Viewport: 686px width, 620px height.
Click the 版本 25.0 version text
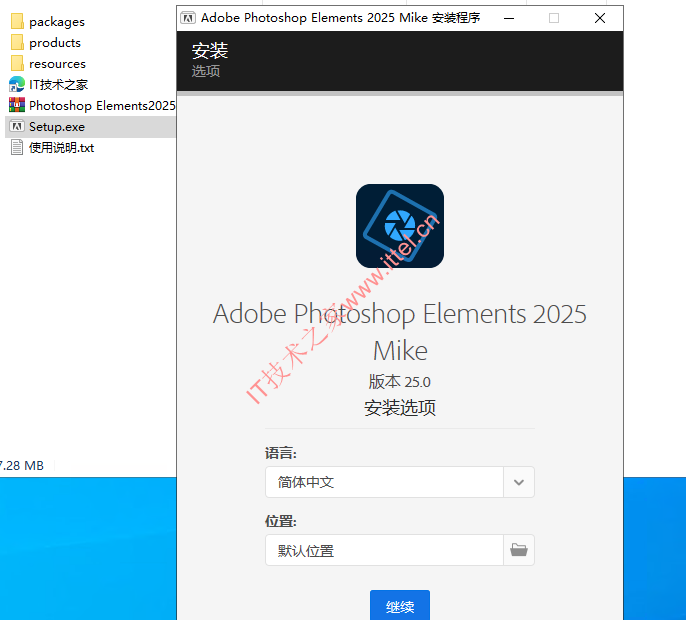click(x=399, y=382)
